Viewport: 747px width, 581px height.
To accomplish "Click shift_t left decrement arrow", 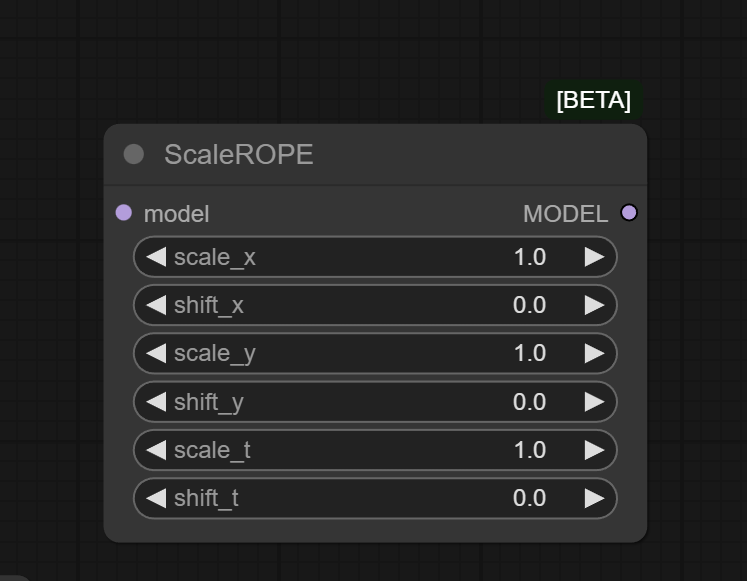I will pyautogui.click(x=156, y=498).
